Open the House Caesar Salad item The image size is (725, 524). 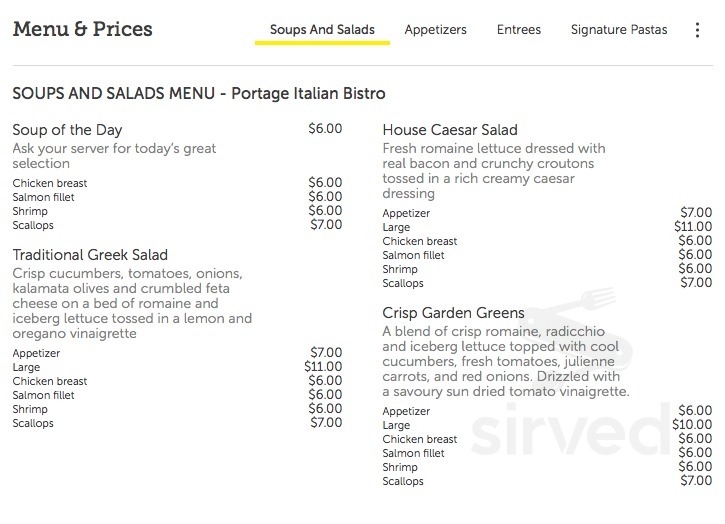[x=450, y=130]
